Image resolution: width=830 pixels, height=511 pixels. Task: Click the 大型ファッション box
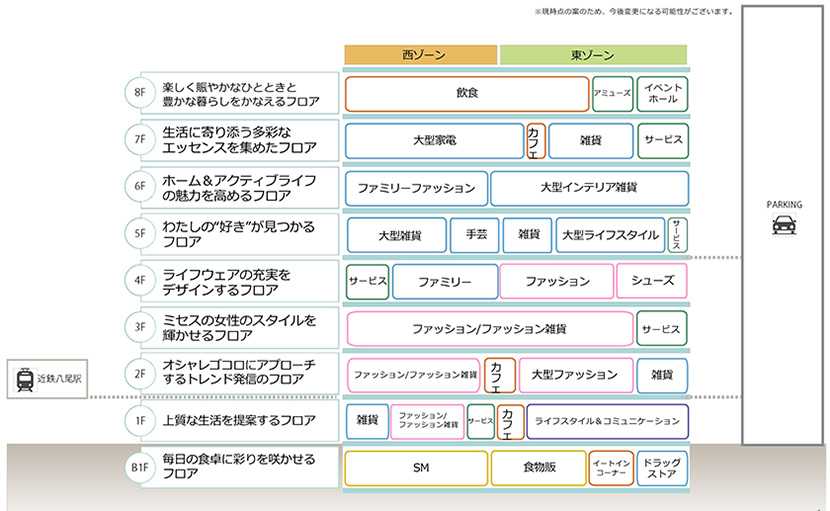coord(576,375)
